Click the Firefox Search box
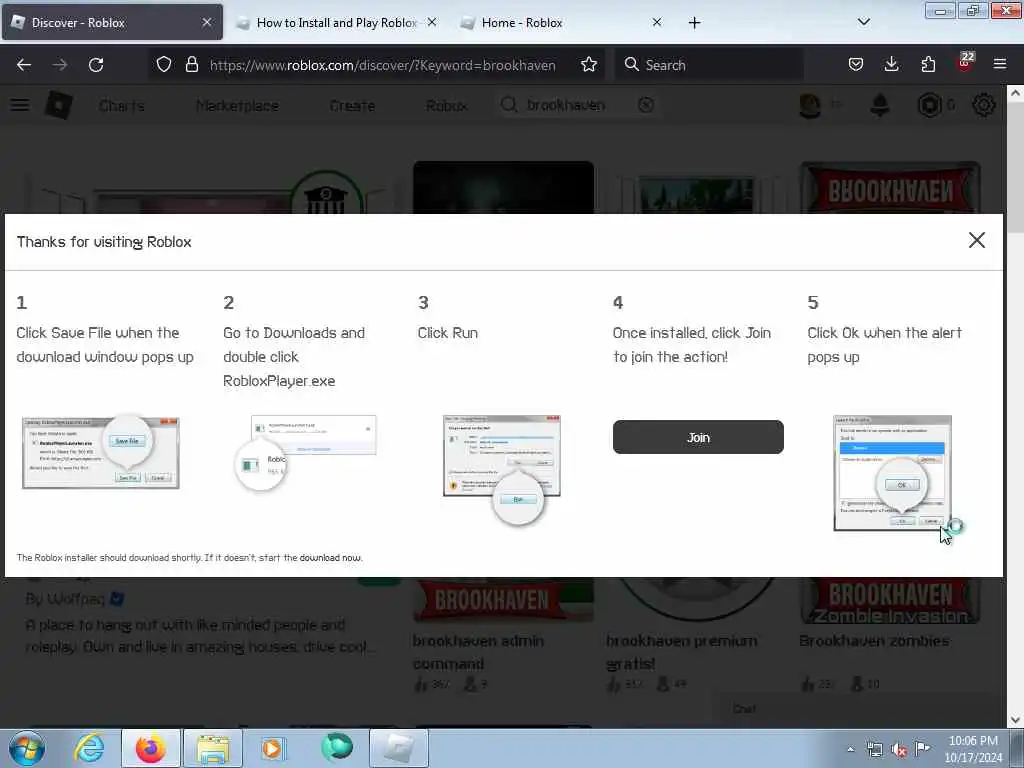Viewport: 1024px width, 768px height. coord(708,65)
